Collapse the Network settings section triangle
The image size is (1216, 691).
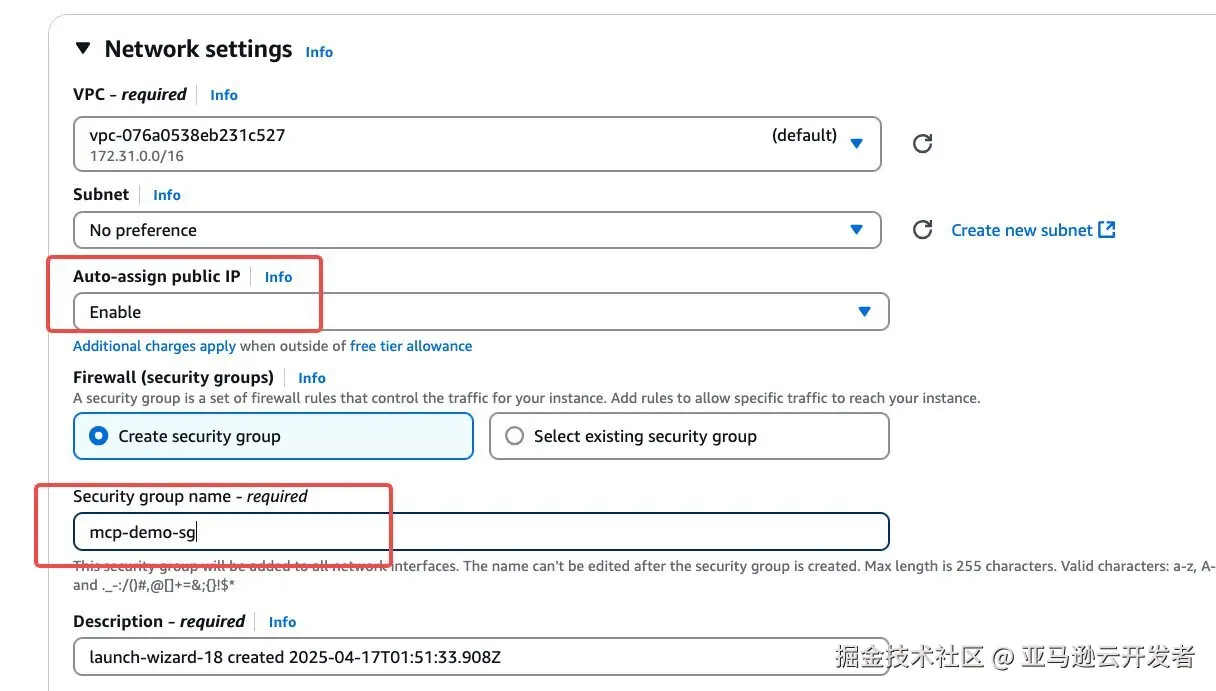83,48
